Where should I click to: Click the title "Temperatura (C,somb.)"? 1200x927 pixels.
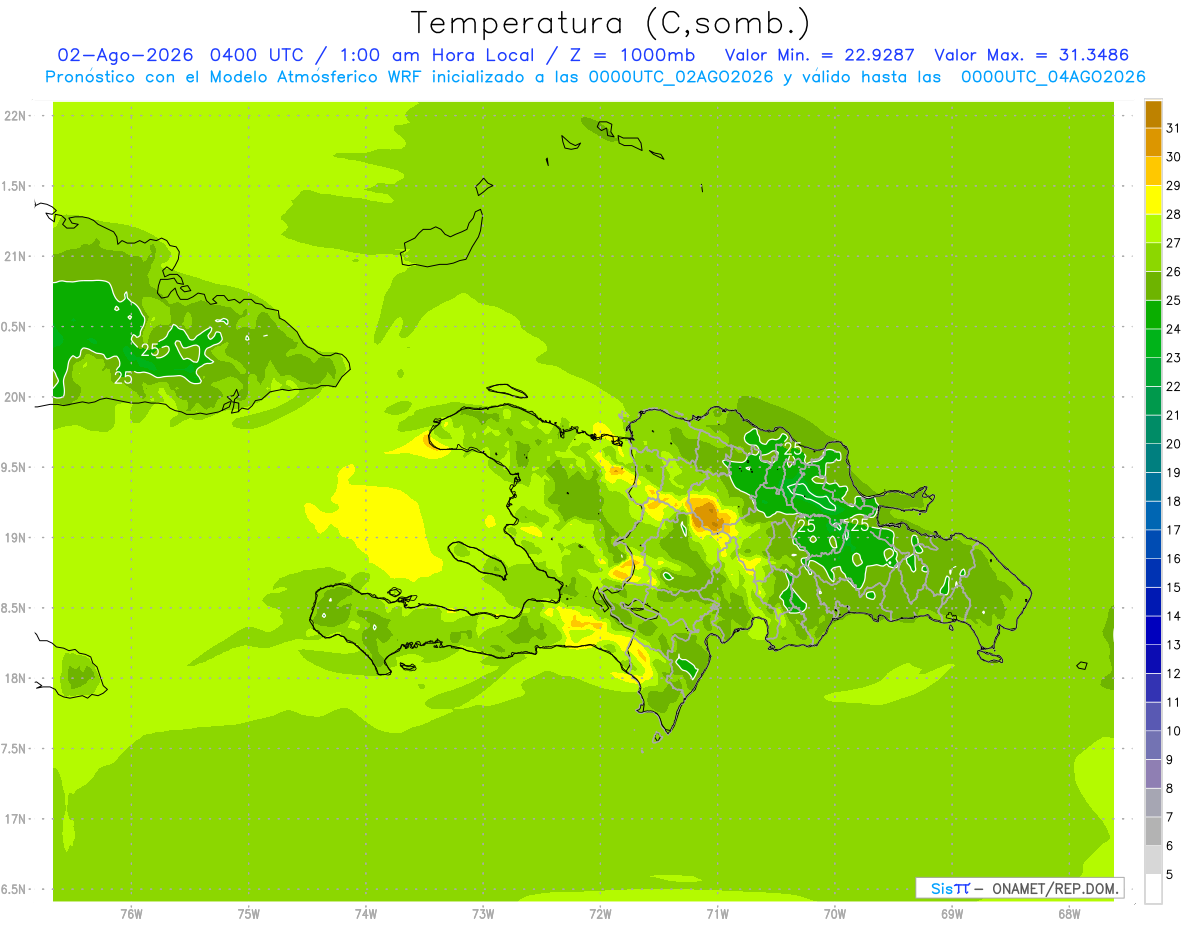point(611,23)
